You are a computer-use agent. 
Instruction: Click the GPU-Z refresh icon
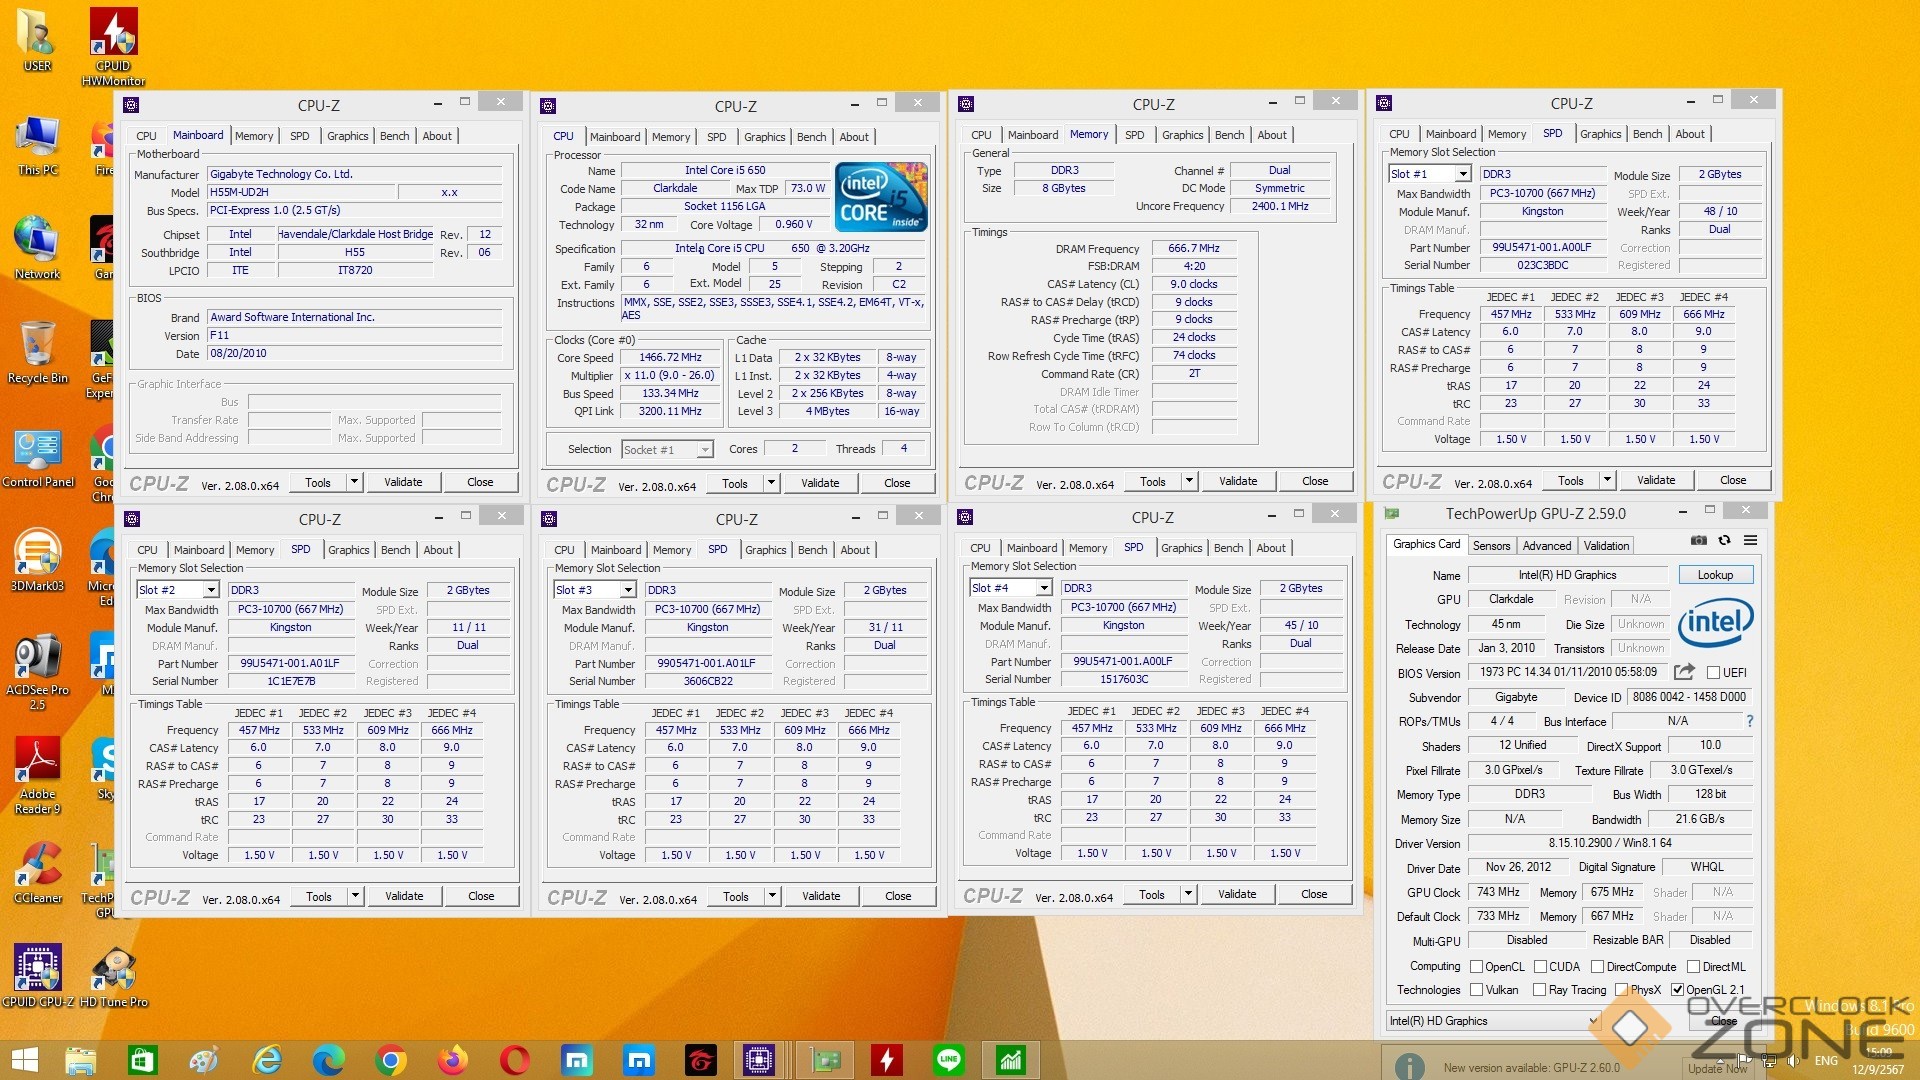coord(1724,541)
